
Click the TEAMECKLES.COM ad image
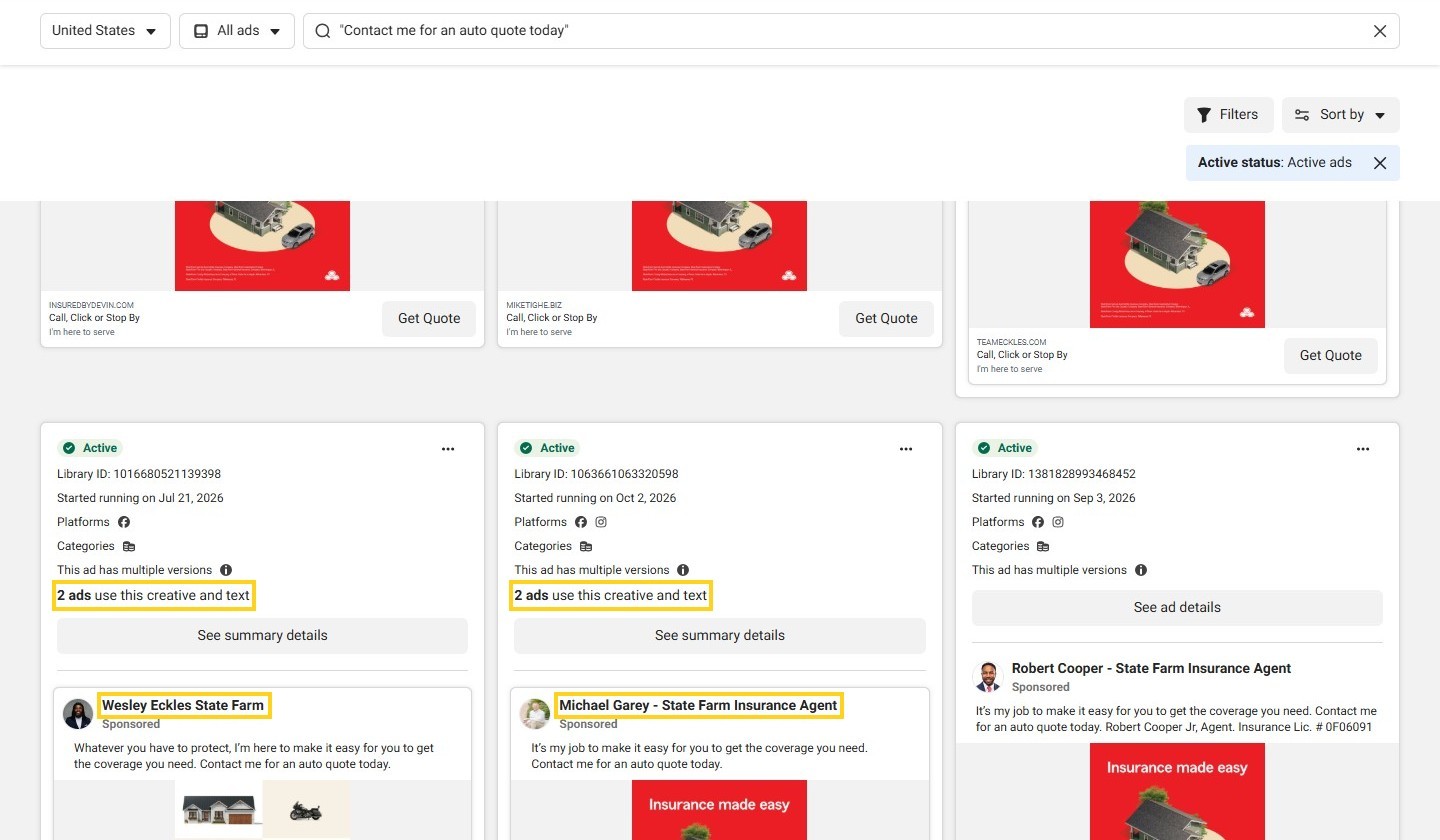pos(1177,264)
